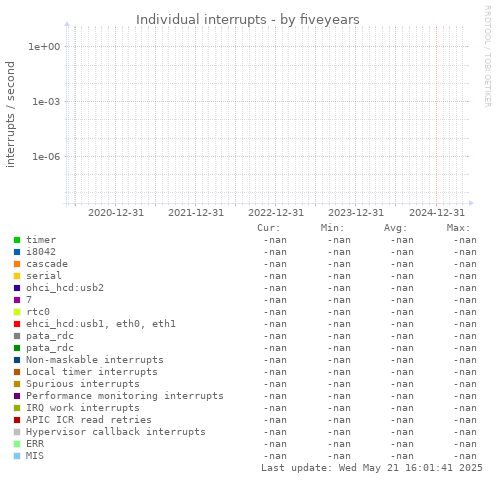Select the light blue MIS swatch
497x480 pixels.
17,456
